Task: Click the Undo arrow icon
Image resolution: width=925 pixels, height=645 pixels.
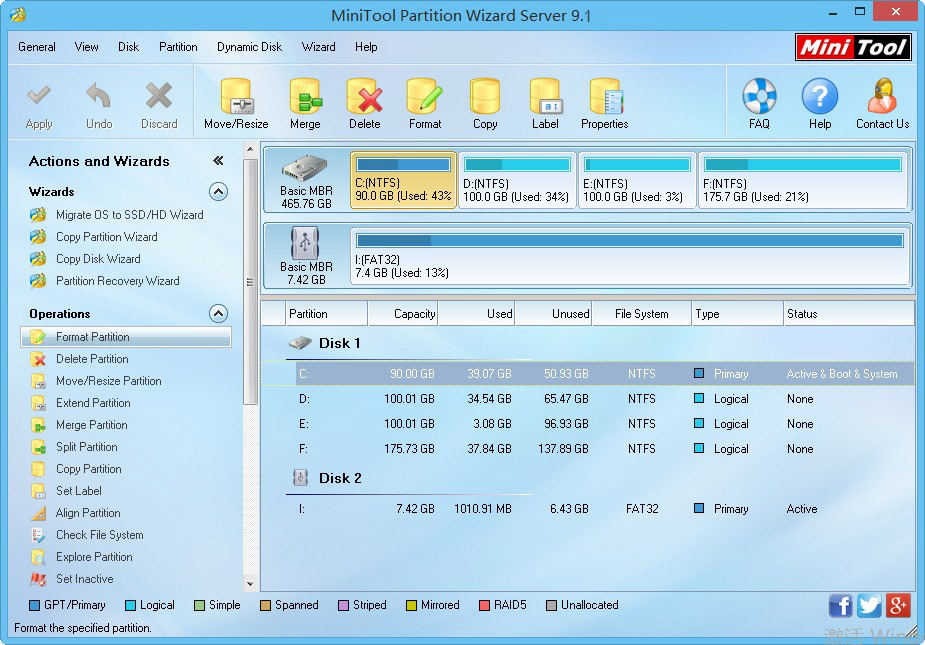Action: click(99, 96)
